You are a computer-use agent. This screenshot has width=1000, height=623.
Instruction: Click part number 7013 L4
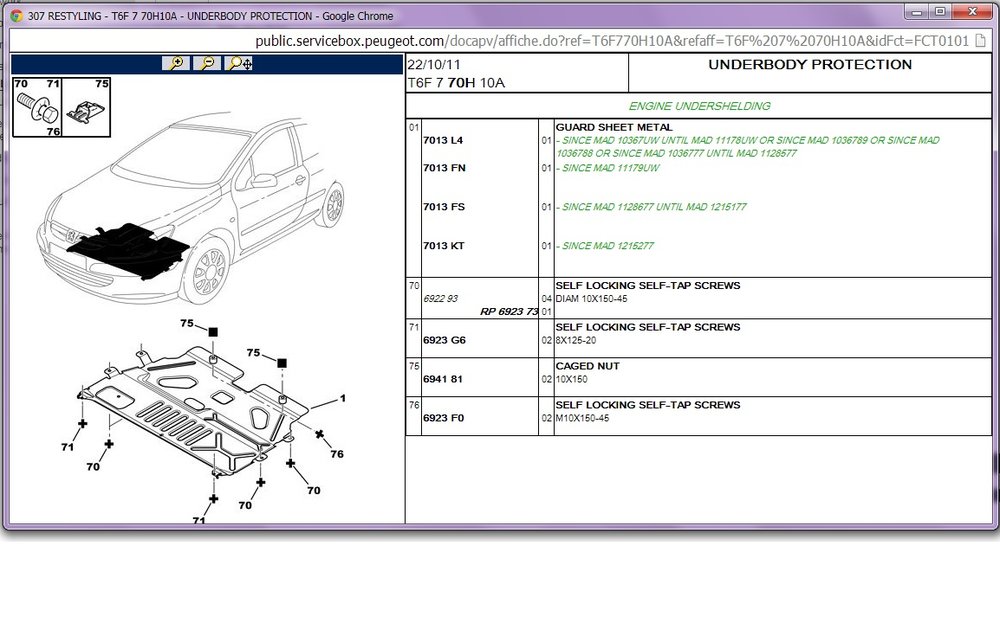[443, 140]
